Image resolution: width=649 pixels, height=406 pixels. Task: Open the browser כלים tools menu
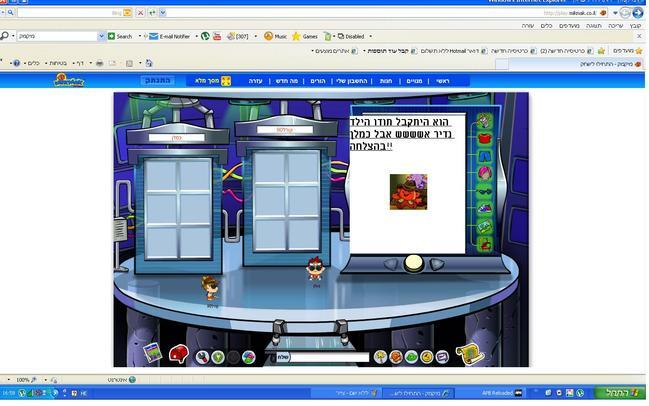coord(546,26)
